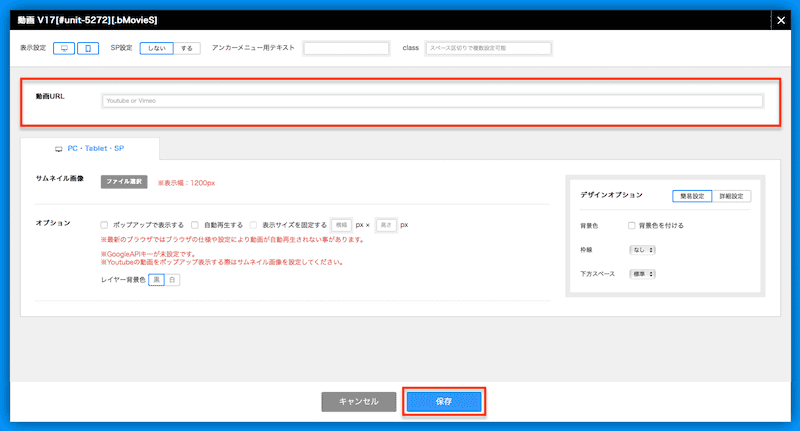Open the 下方スペース dropdown
Viewport: 800px width, 431px height.
coord(640,273)
